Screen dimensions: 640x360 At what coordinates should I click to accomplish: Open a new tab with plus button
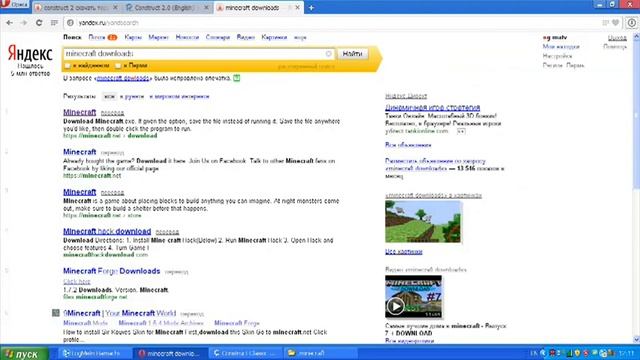tap(311, 8)
